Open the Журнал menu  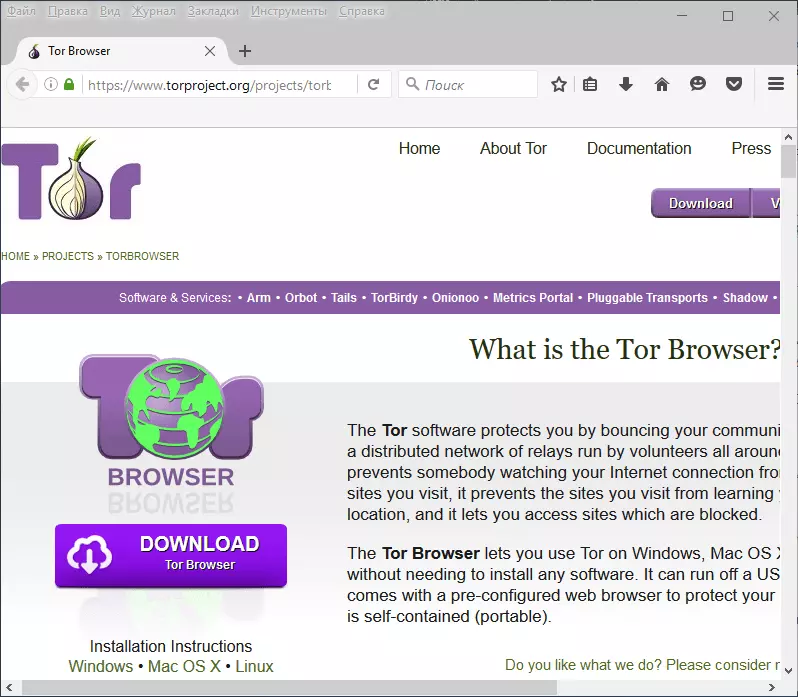coord(153,11)
